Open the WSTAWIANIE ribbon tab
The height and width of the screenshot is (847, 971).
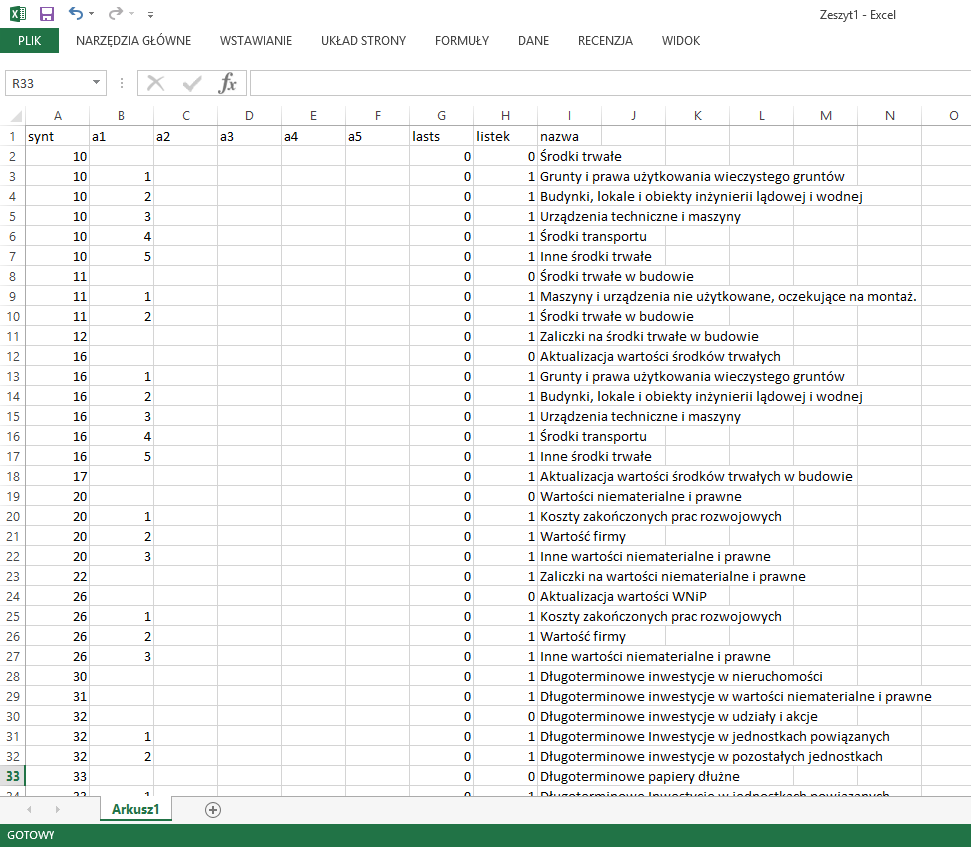256,41
